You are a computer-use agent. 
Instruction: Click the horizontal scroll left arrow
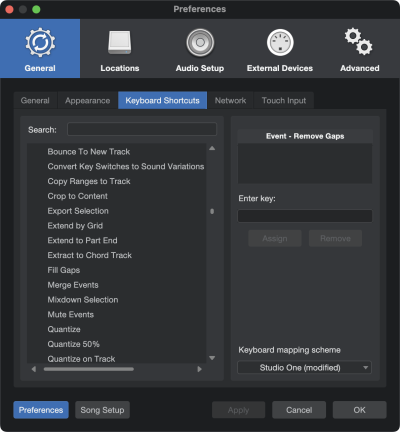(x=34, y=369)
